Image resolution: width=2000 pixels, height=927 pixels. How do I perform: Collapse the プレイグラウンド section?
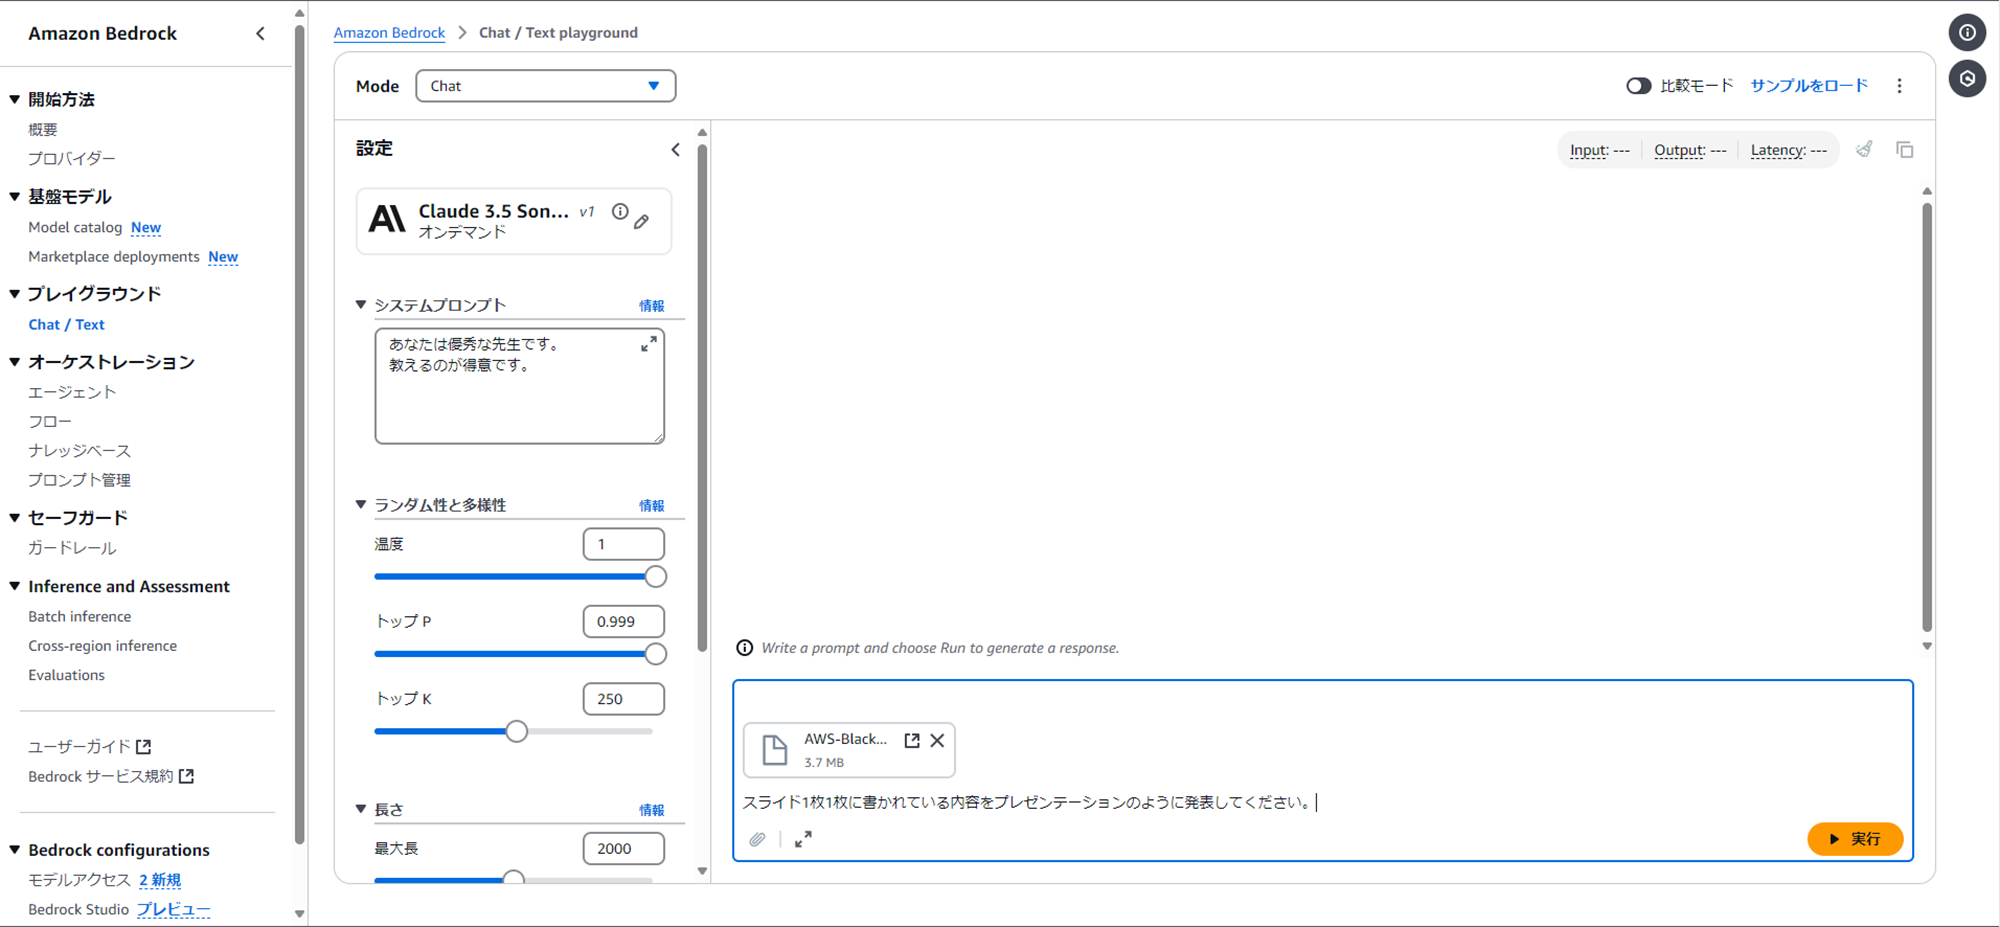tap(15, 293)
